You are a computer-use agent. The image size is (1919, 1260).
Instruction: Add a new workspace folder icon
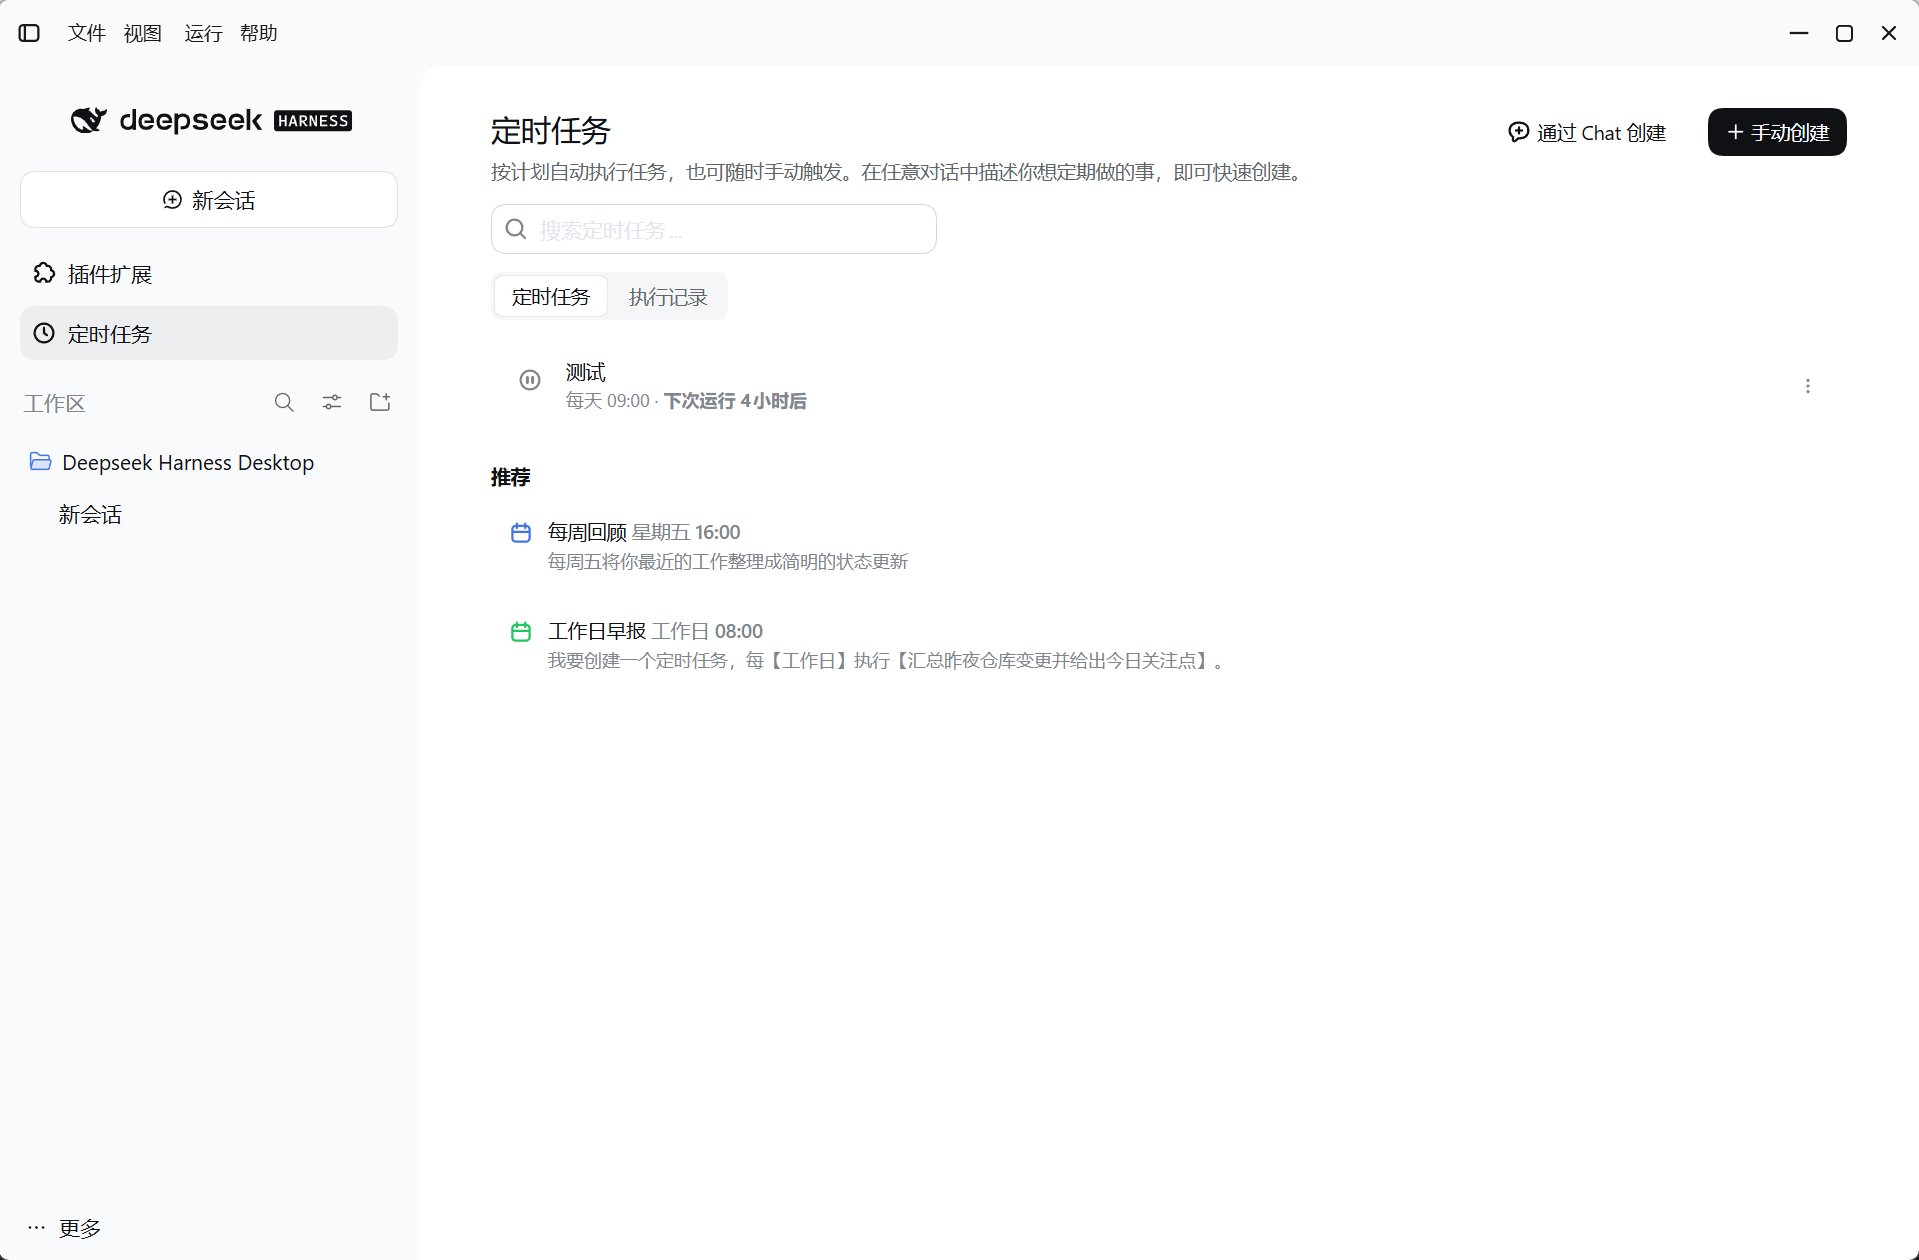(x=380, y=403)
